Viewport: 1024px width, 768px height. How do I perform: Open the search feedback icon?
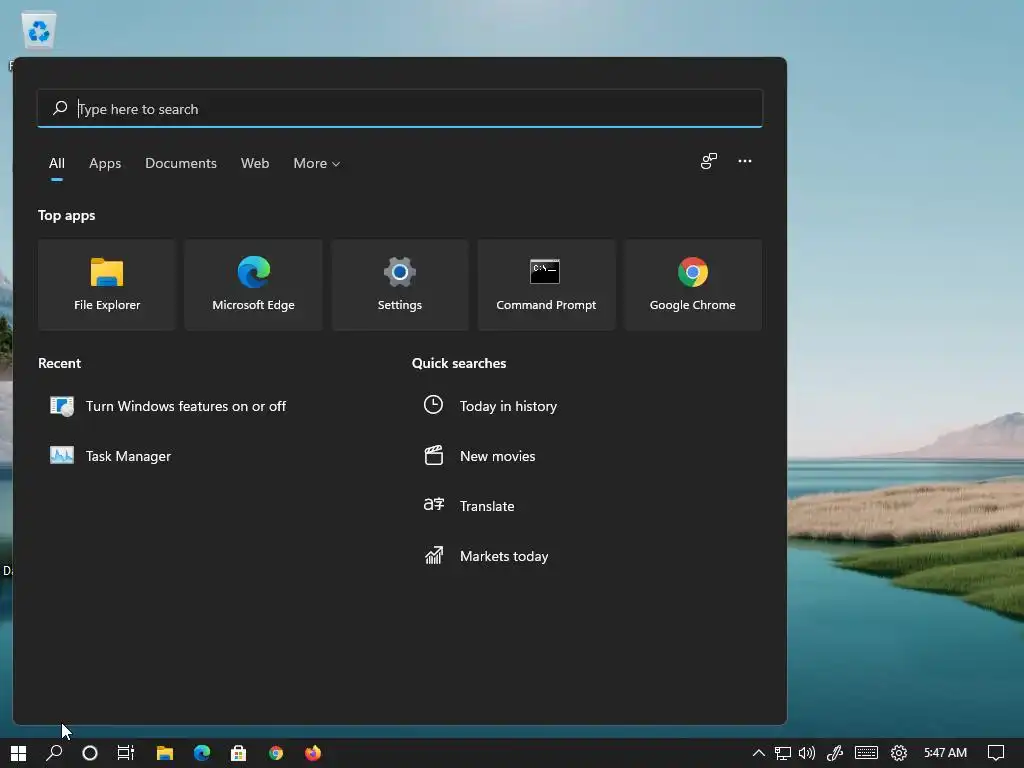pos(709,161)
